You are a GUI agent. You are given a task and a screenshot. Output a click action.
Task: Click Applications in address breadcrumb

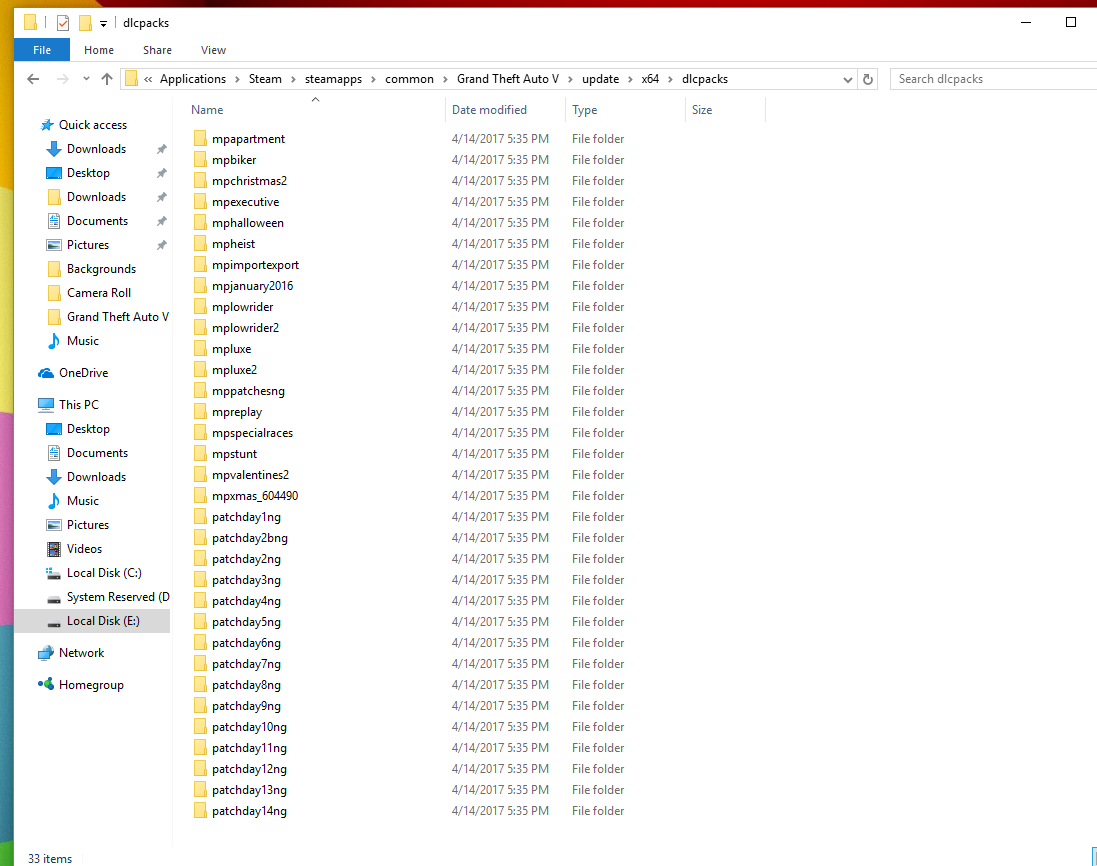[x=193, y=79]
